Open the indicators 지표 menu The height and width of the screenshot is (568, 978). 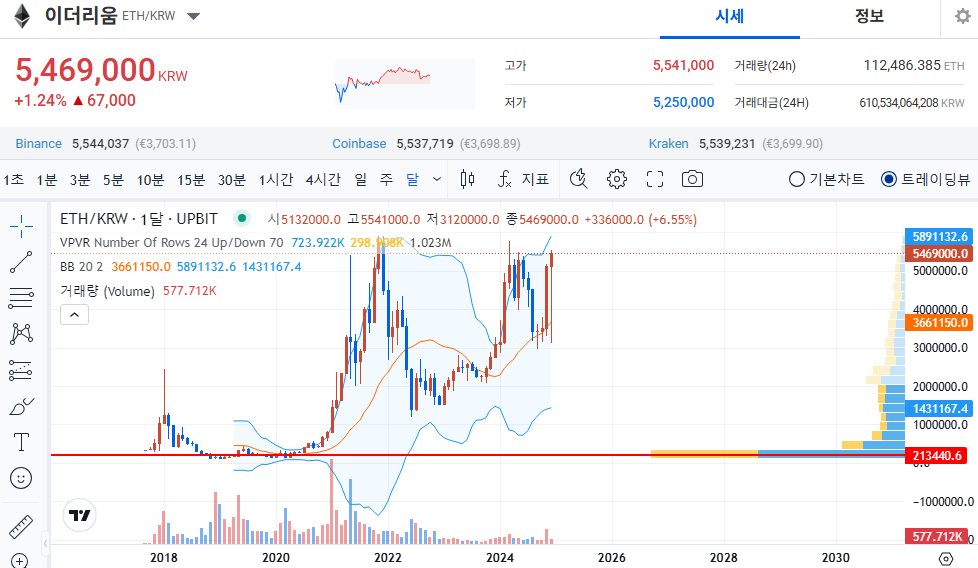(524, 180)
